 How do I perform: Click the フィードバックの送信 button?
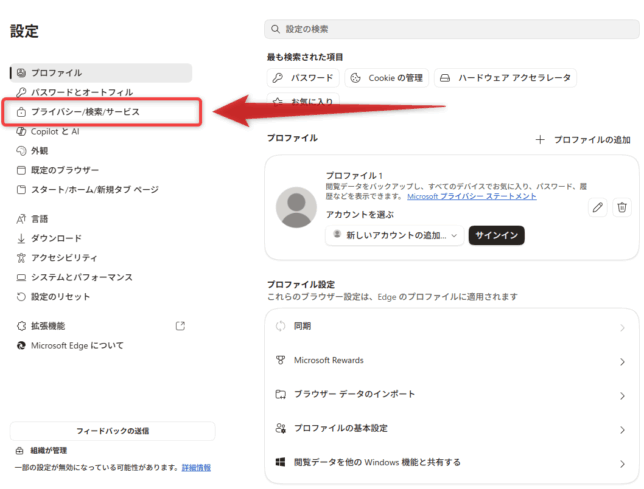point(113,431)
